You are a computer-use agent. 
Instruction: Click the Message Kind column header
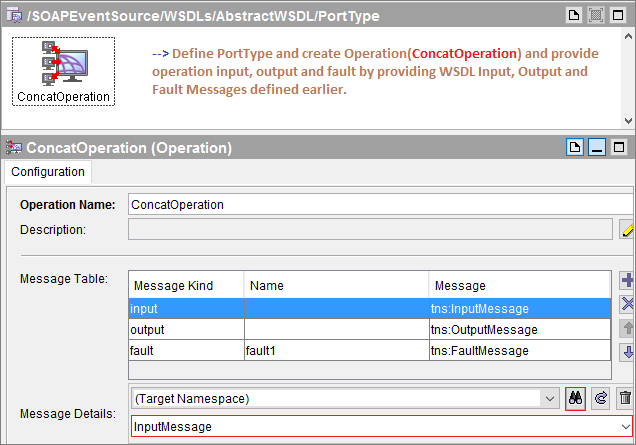pos(187,286)
